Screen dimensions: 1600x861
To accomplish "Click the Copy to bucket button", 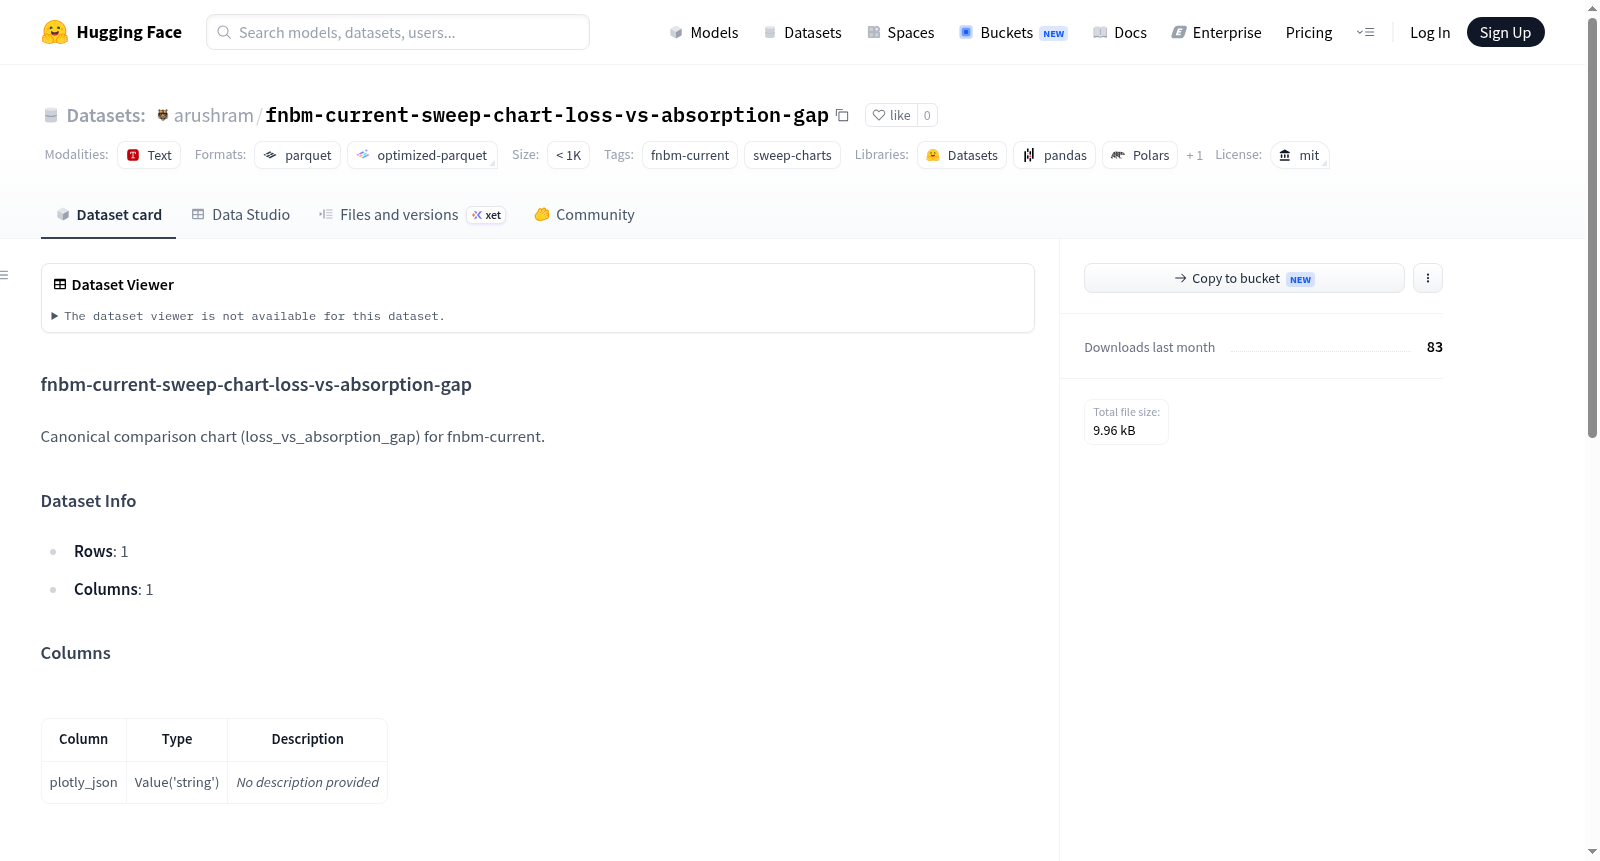I will [1244, 278].
